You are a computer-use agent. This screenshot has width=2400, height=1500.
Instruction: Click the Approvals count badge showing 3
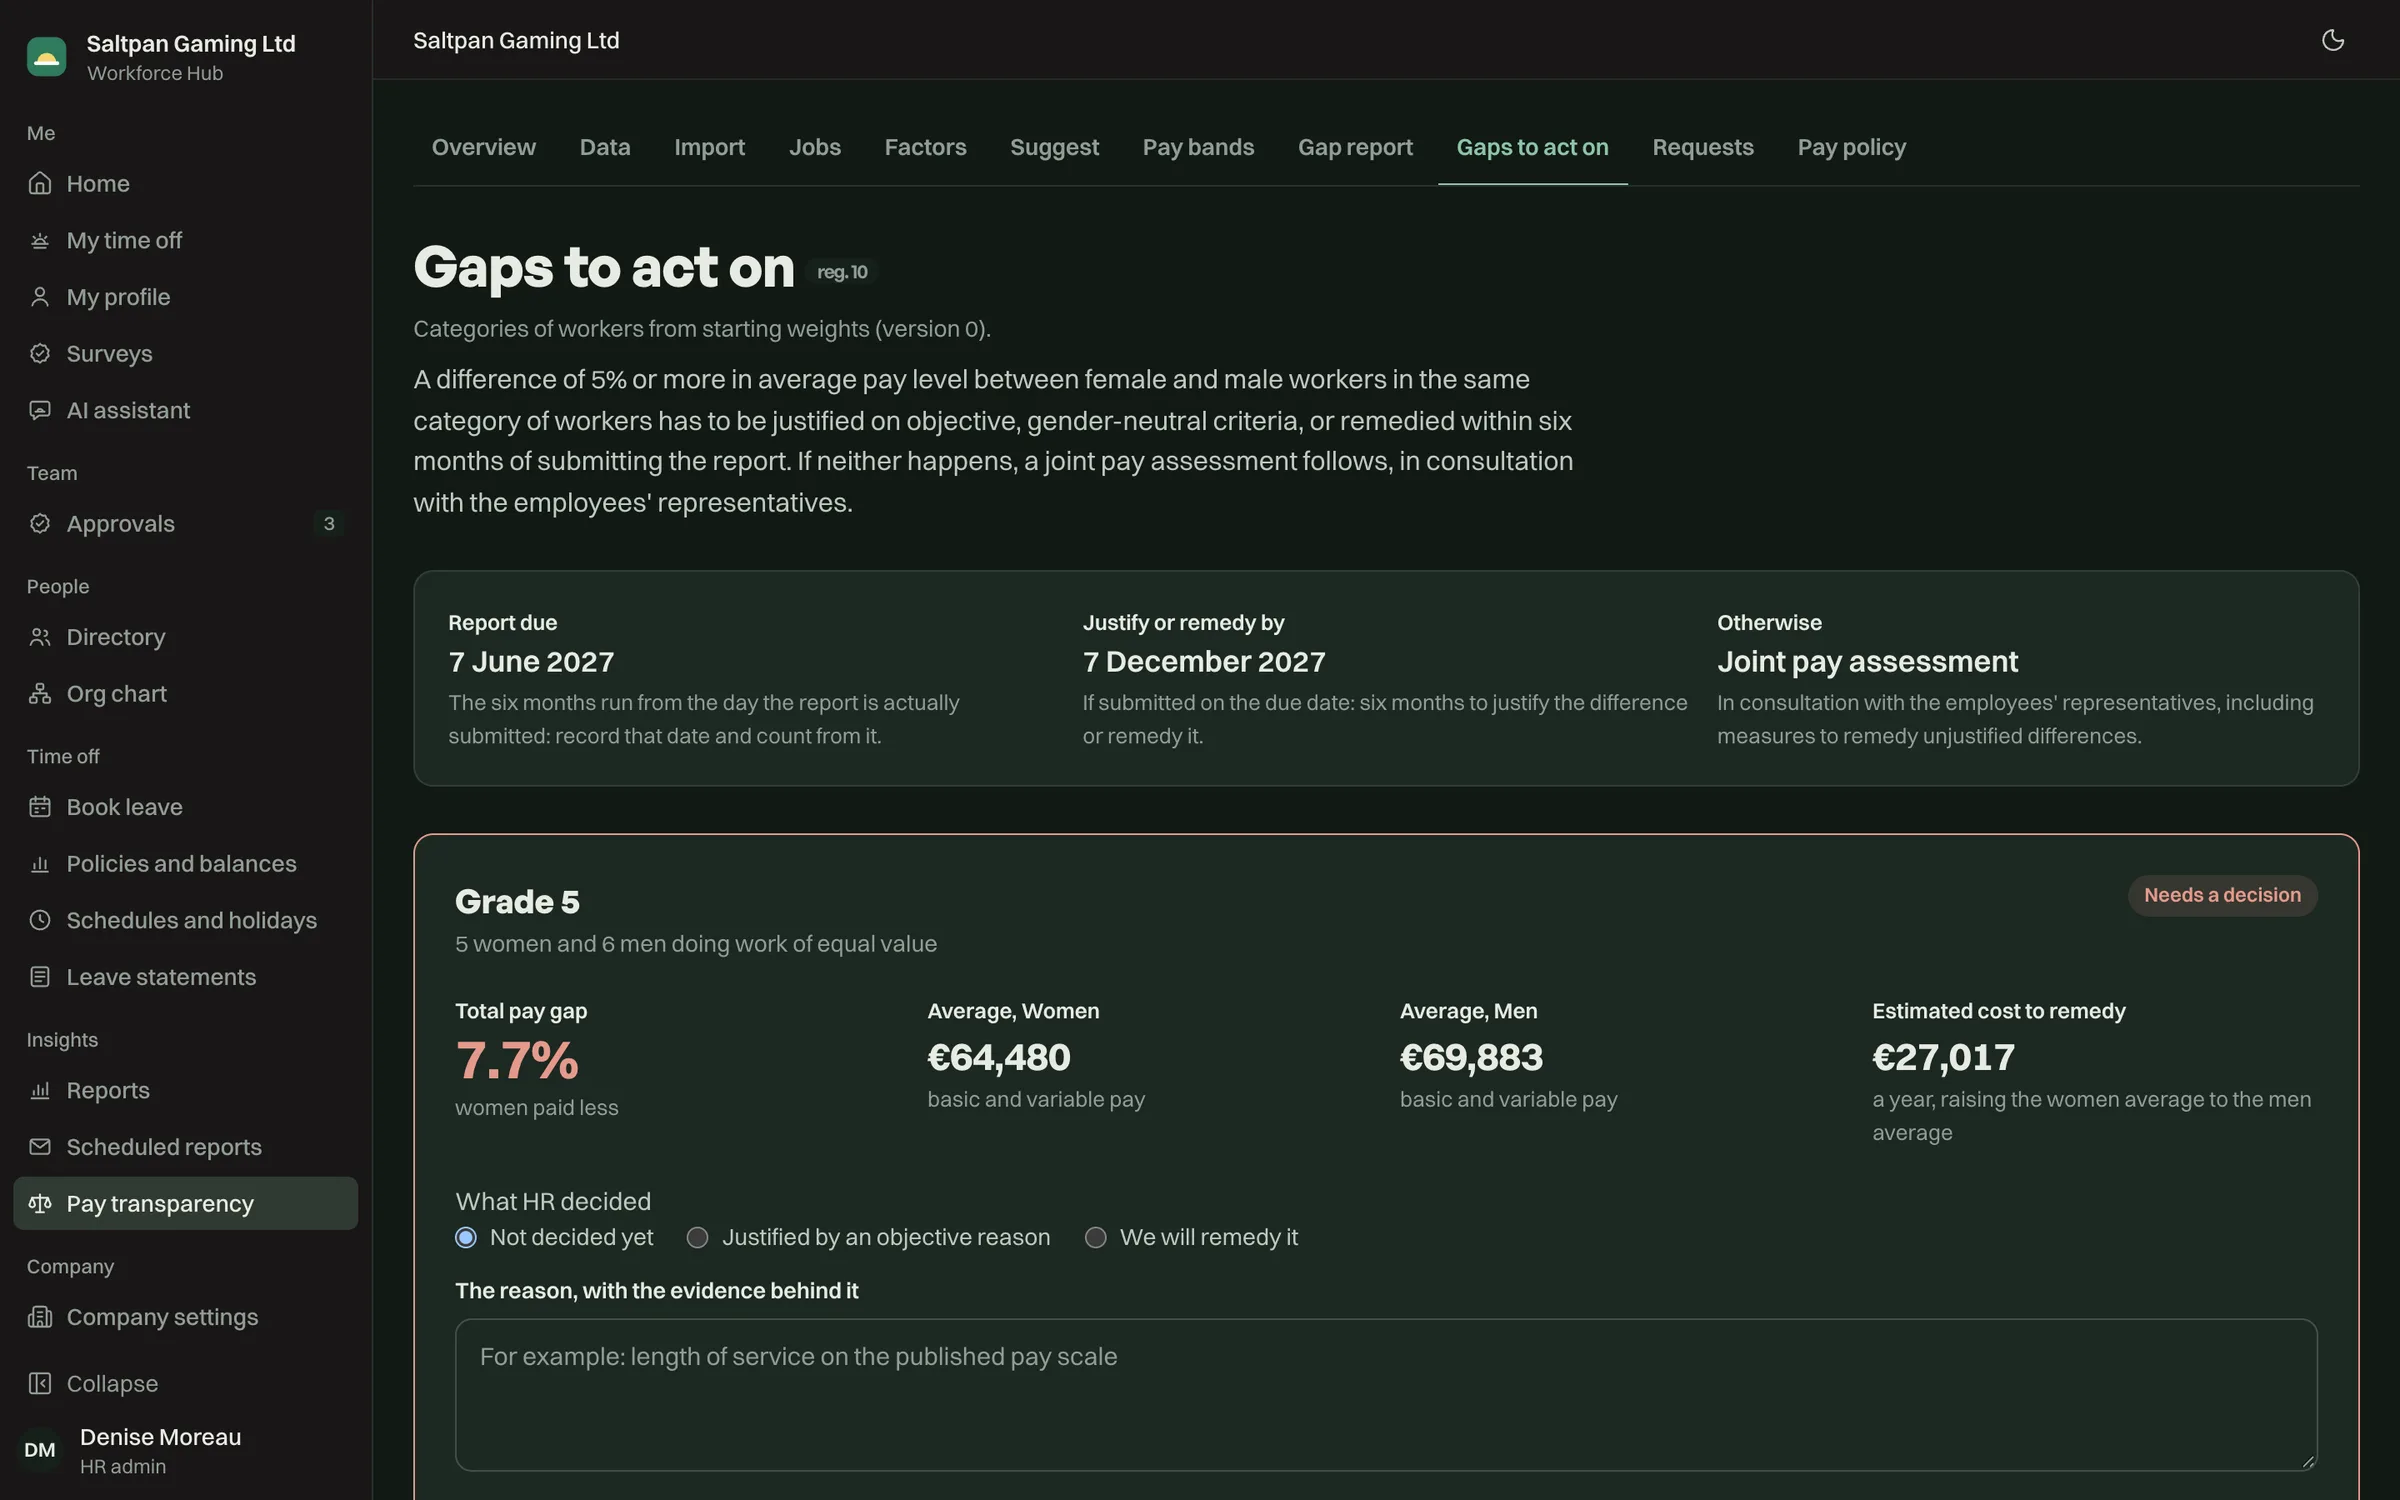(x=329, y=524)
